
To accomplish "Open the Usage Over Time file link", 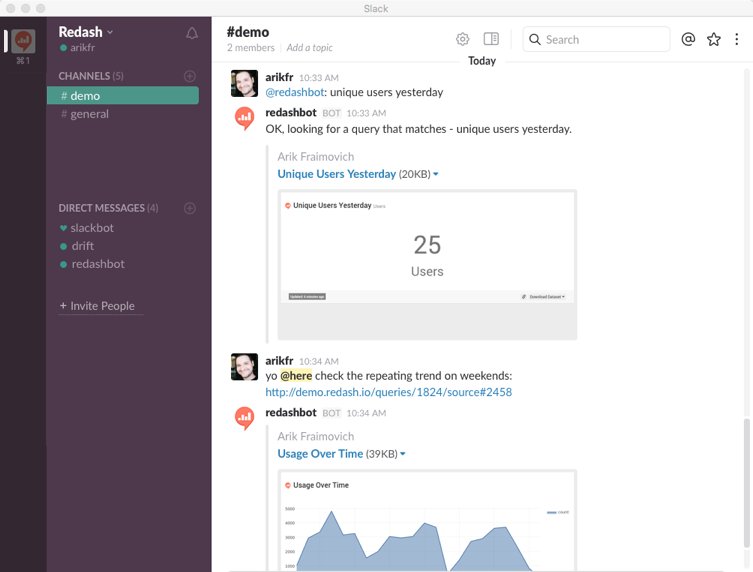I will tap(320, 453).
